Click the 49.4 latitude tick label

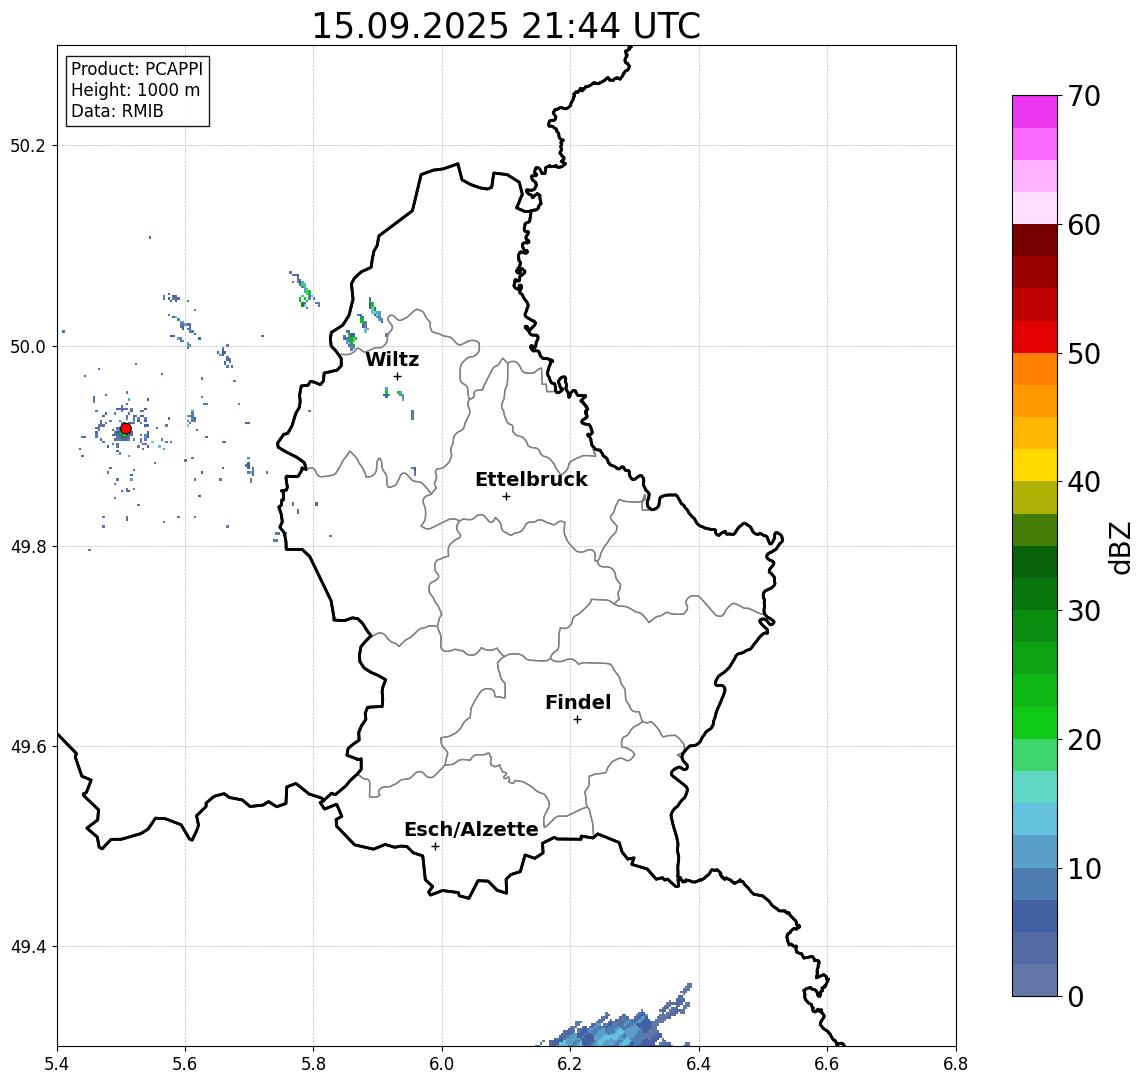[x=27, y=947]
